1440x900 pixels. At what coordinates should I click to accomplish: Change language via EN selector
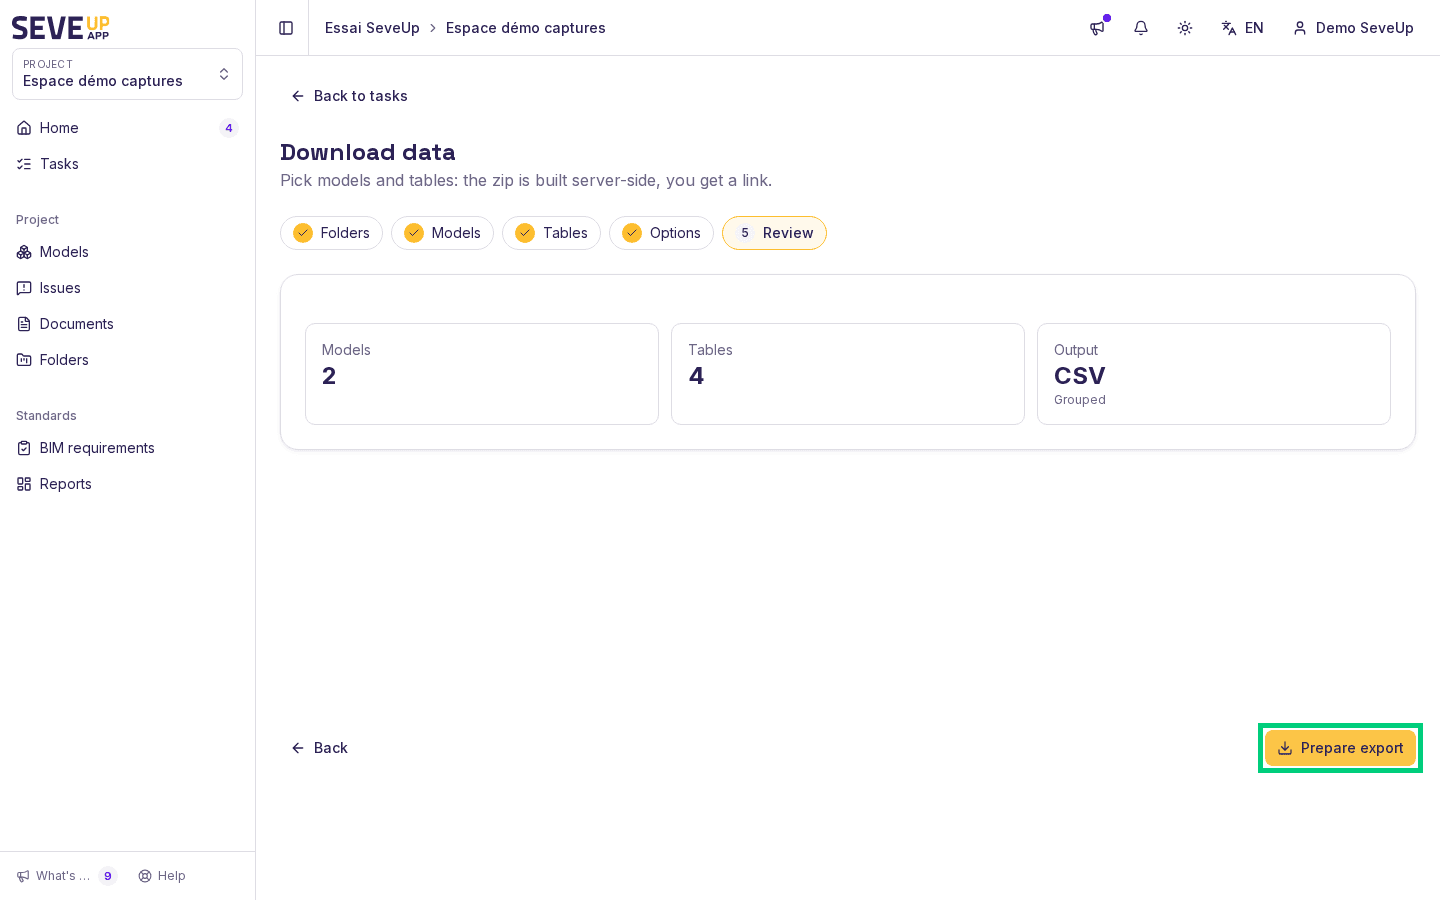click(1242, 28)
